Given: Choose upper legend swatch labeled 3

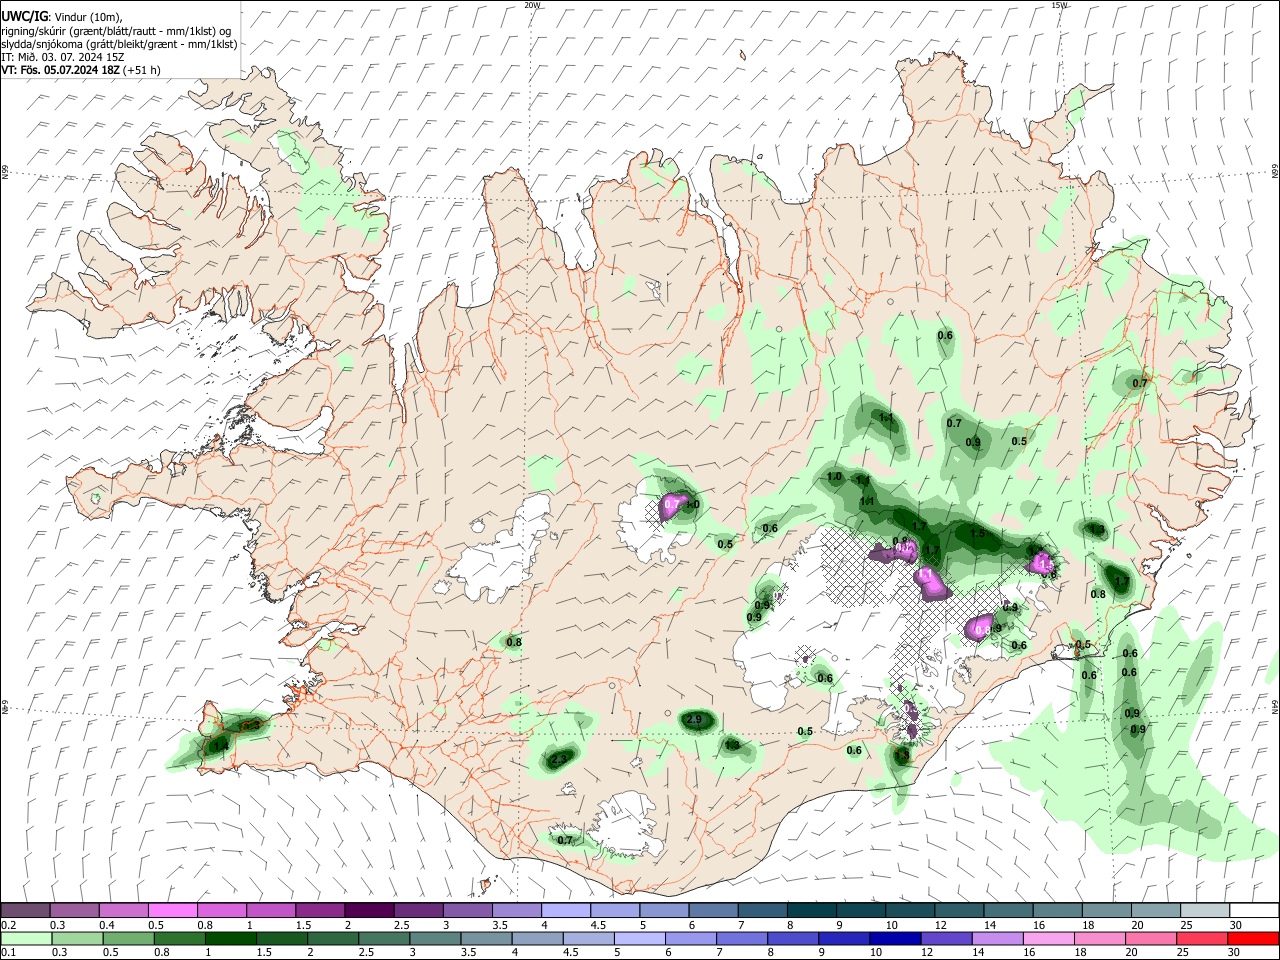Looking at the screenshot, I should click(466, 911).
